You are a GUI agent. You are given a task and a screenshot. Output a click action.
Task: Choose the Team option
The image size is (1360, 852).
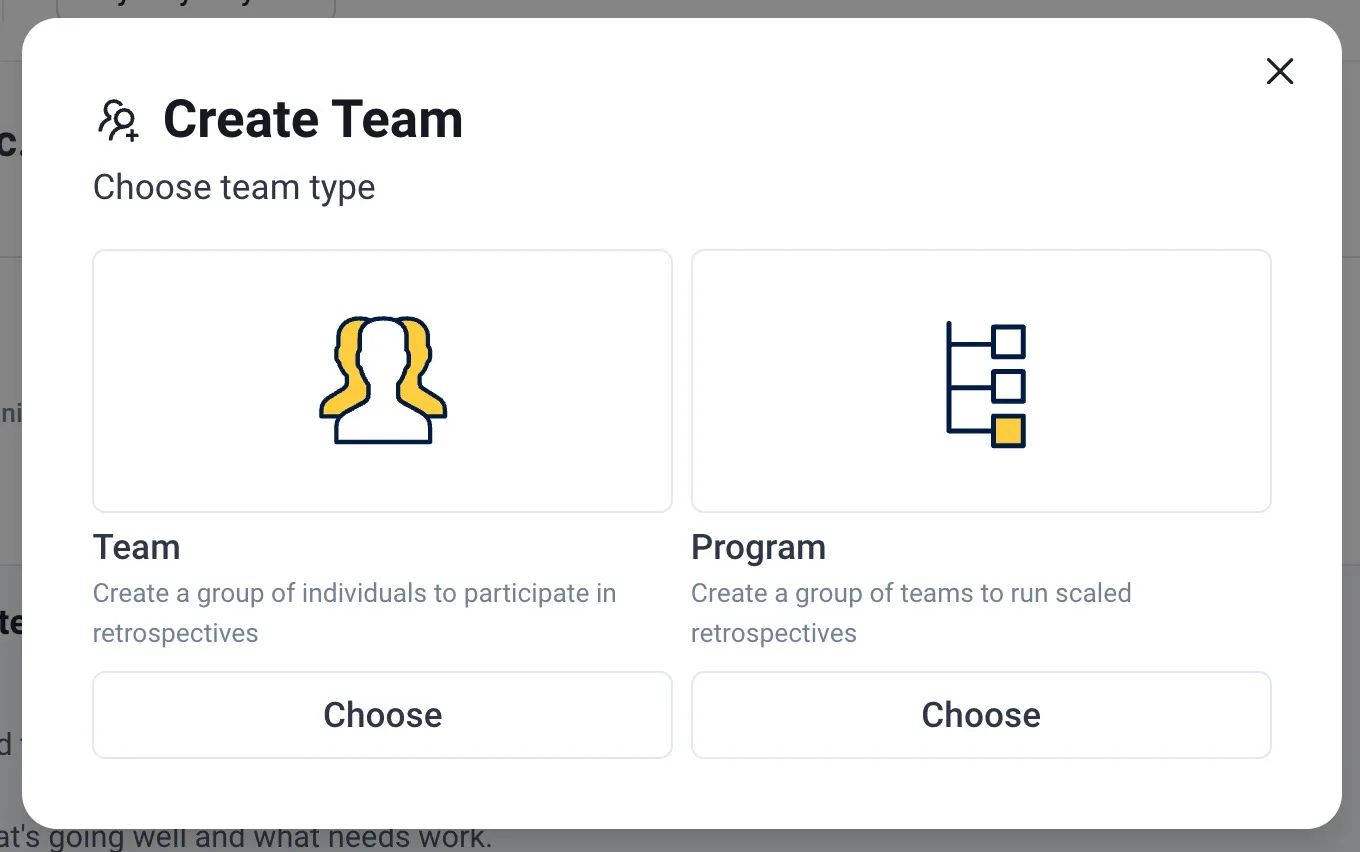[382, 714]
